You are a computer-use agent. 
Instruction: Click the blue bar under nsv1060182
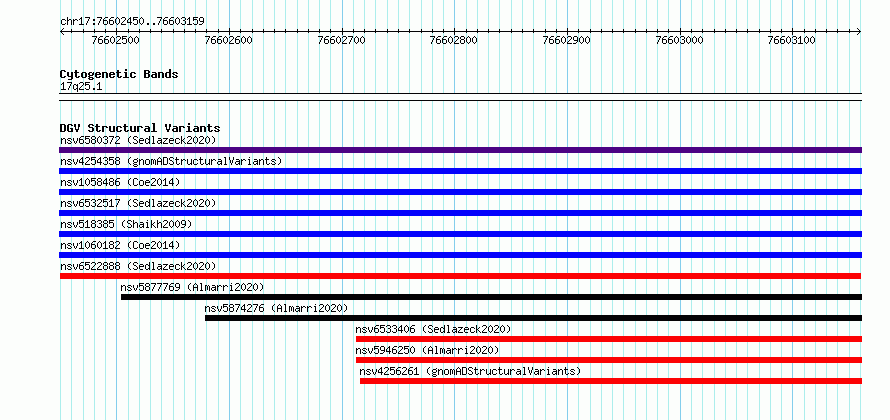click(x=460, y=255)
